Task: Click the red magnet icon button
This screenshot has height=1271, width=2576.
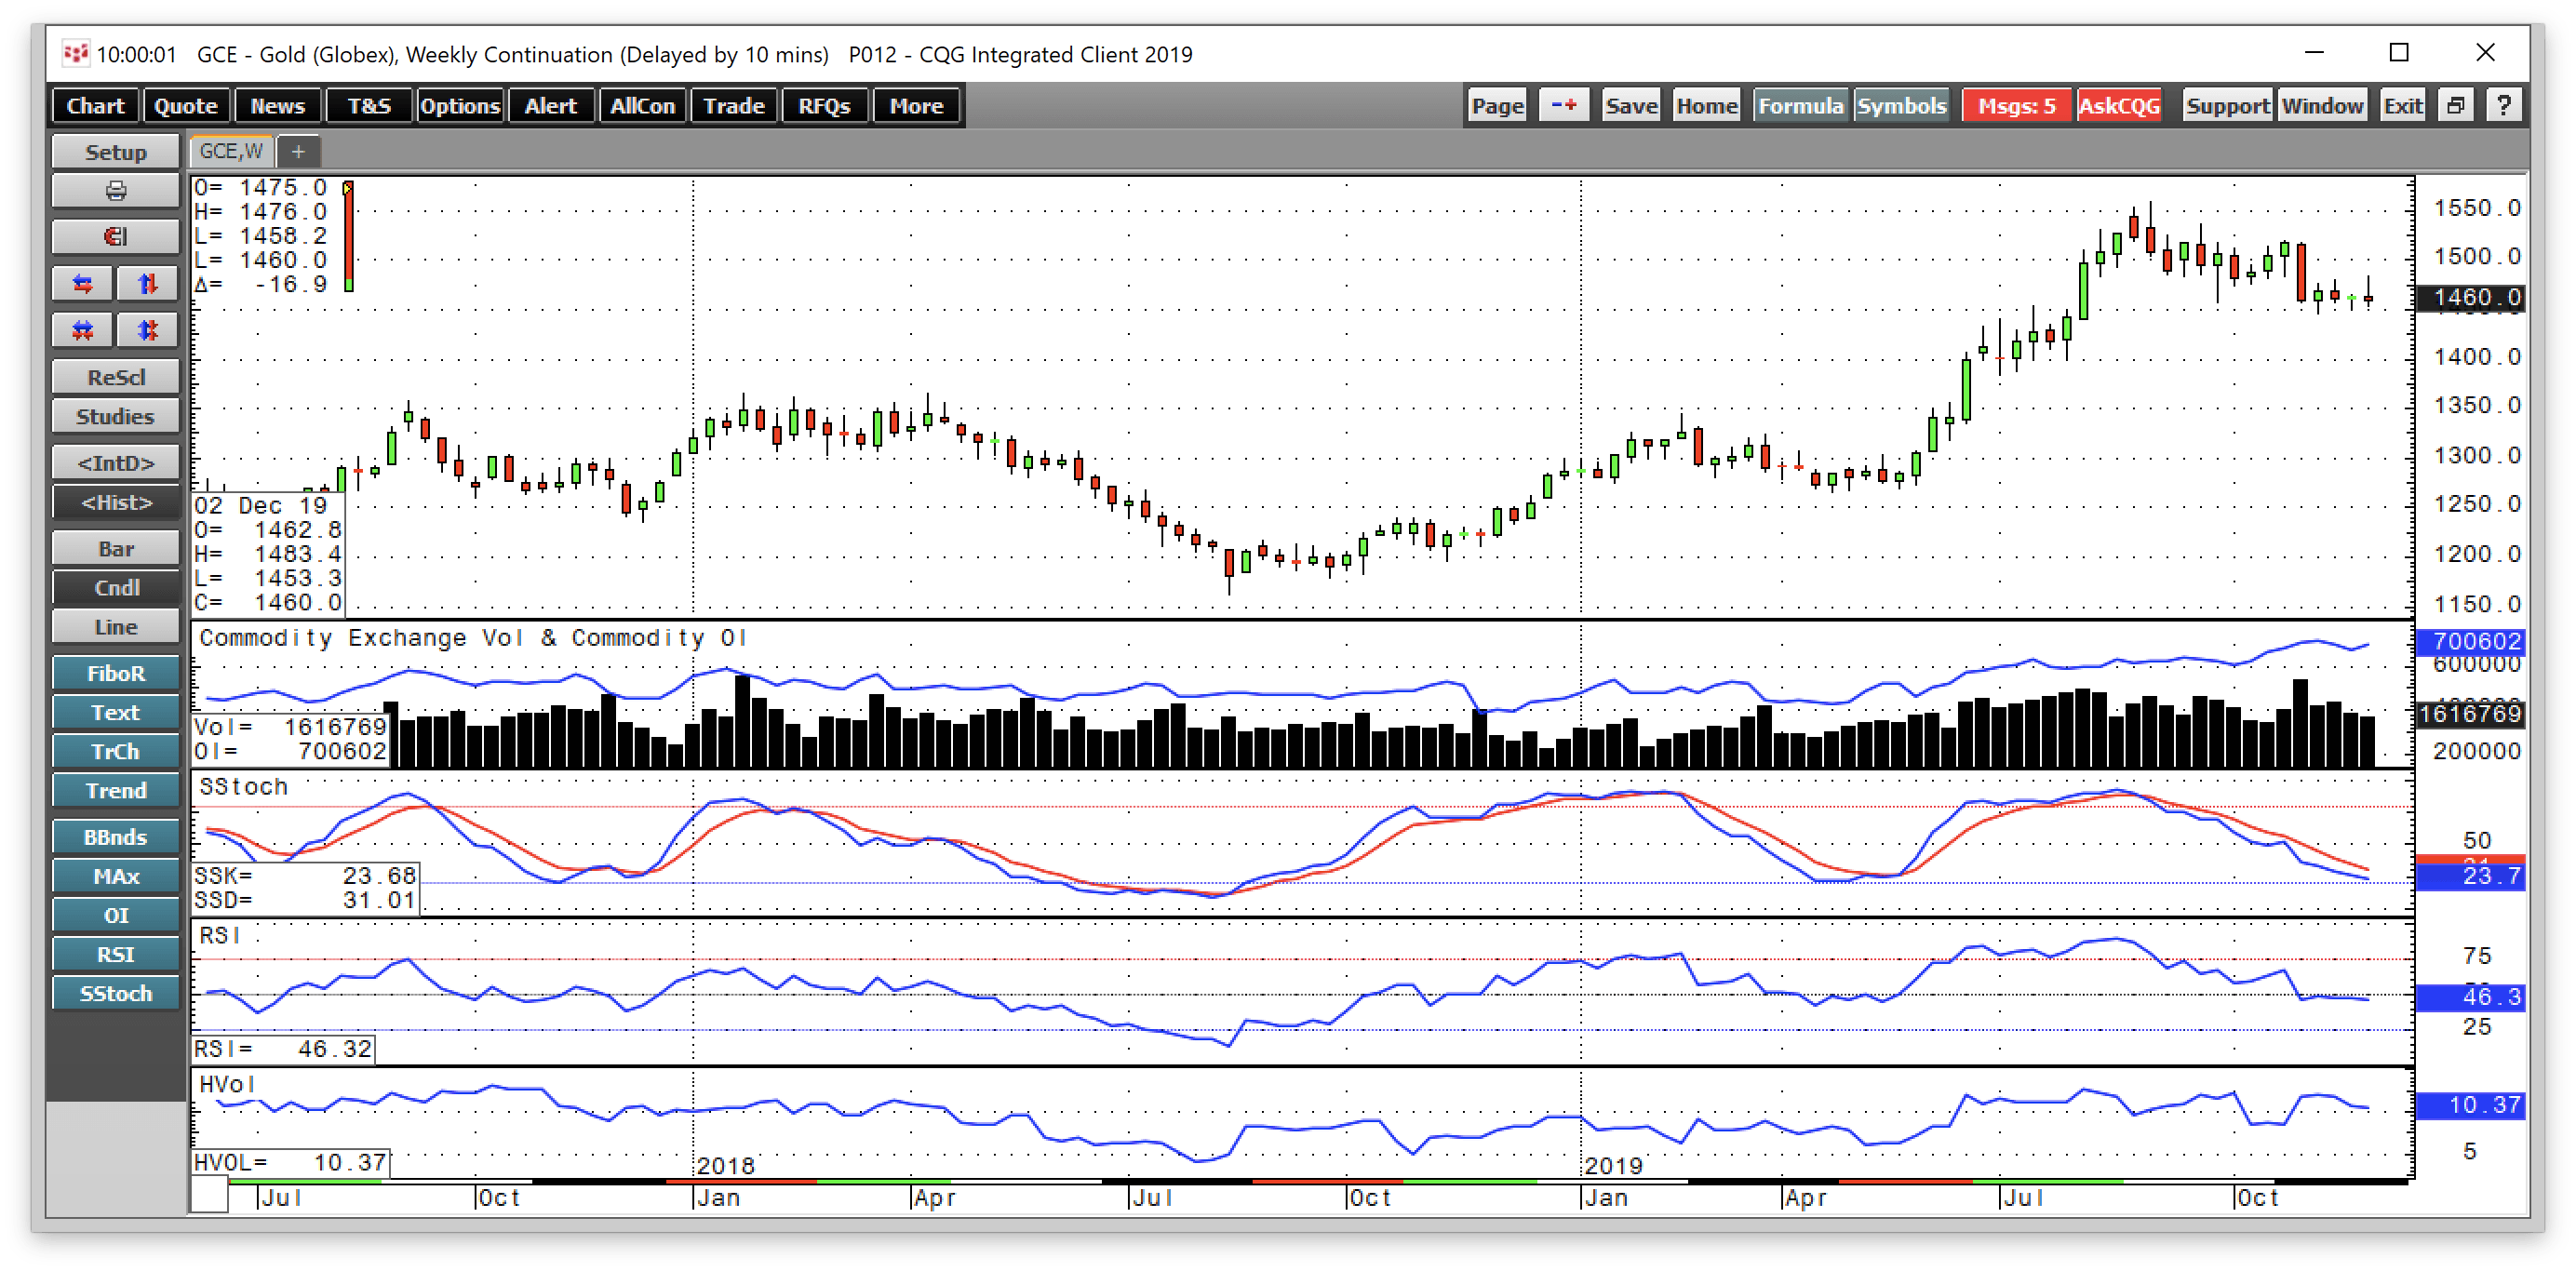Action: pyautogui.click(x=116, y=237)
